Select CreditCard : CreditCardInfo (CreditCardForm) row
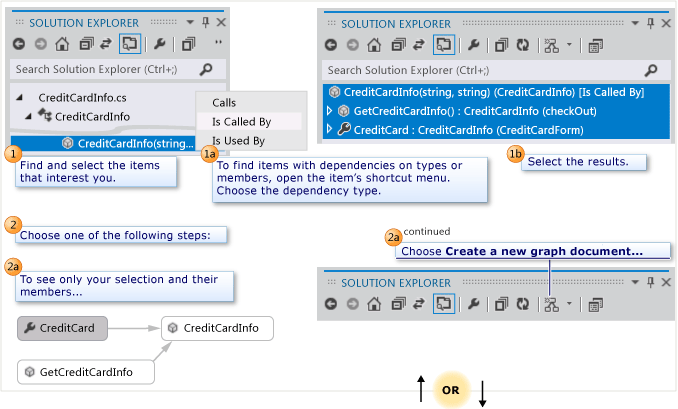678x409 pixels. pyautogui.click(x=496, y=130)
